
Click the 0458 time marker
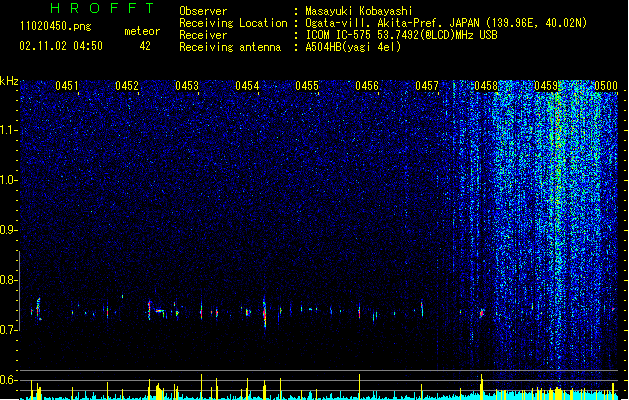pos(486,86)
